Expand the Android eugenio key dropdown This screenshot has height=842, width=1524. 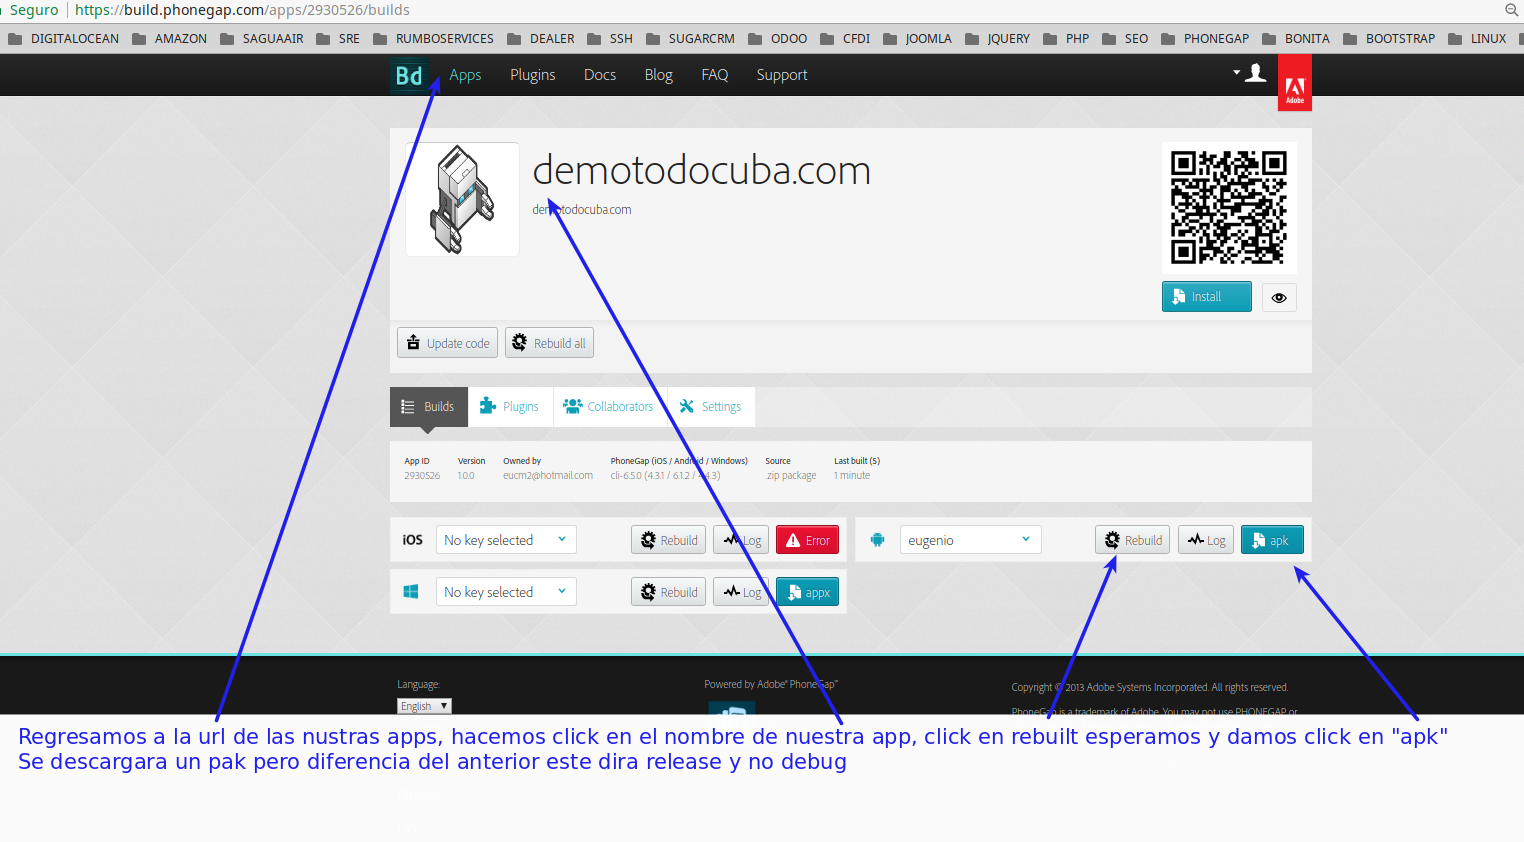[971, 540]
